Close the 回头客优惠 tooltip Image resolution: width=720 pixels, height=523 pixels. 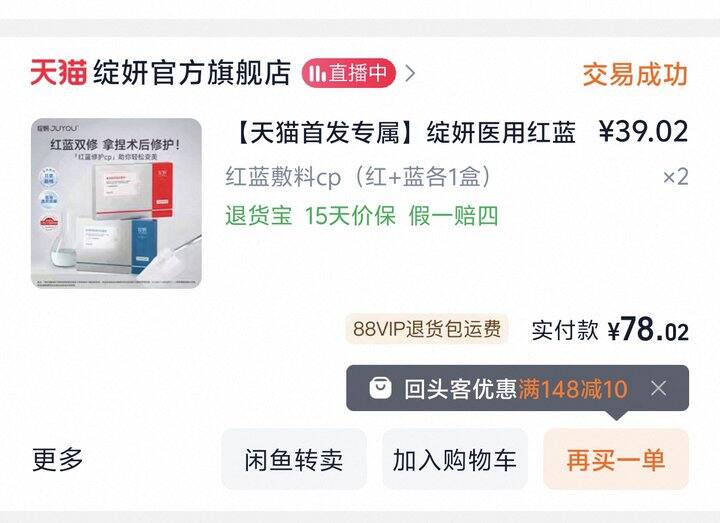pos(658,389)
